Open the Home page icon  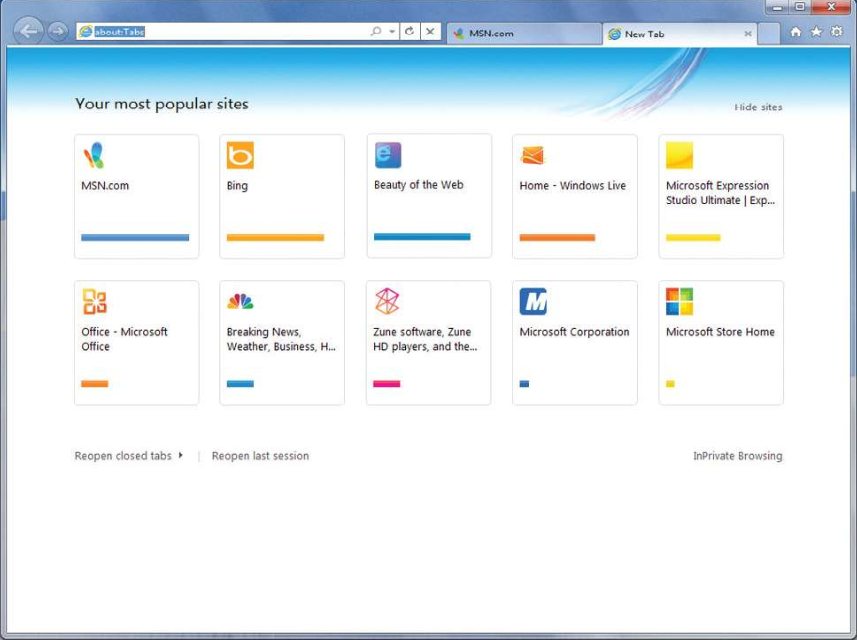click(x=796, y=32)
